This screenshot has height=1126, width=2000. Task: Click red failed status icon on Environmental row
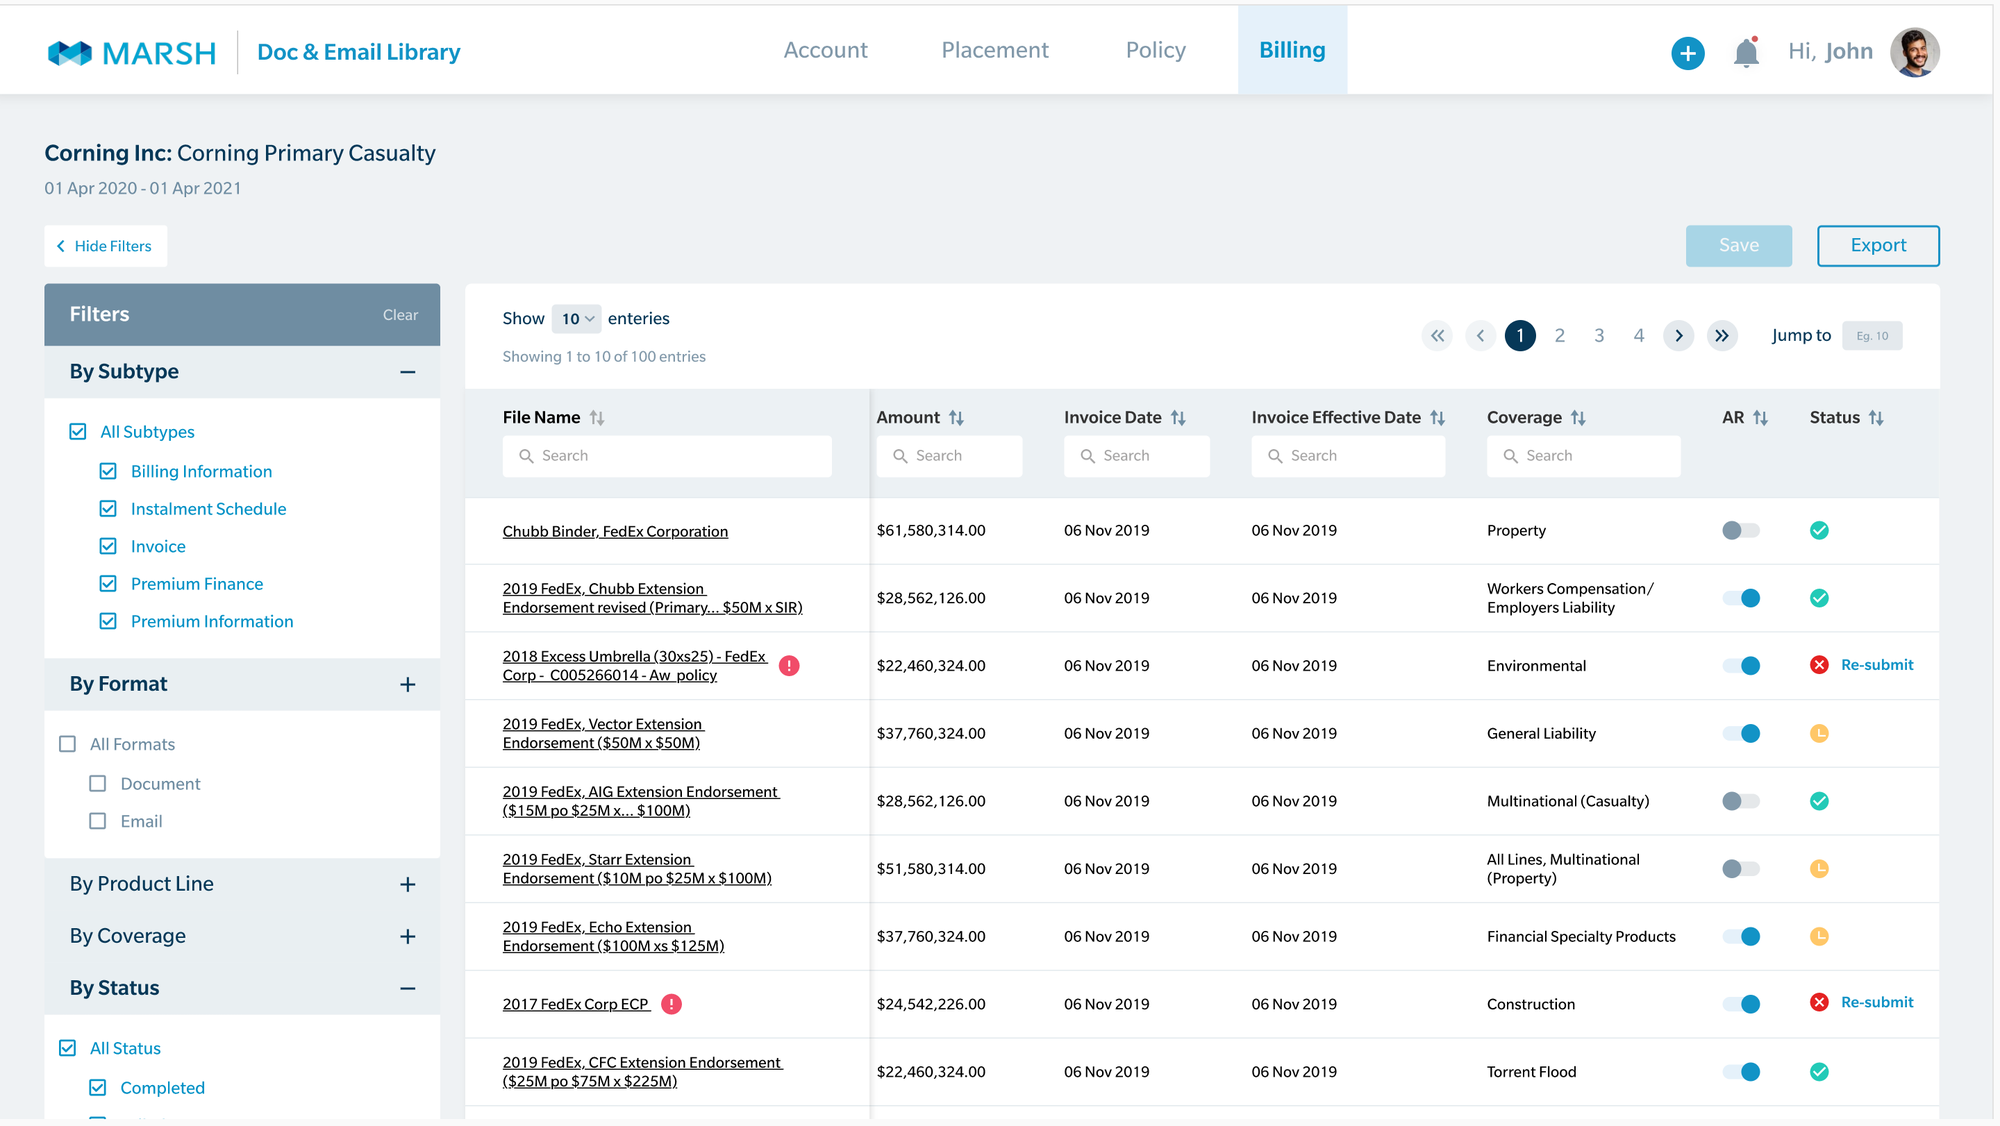[1819, 666]
